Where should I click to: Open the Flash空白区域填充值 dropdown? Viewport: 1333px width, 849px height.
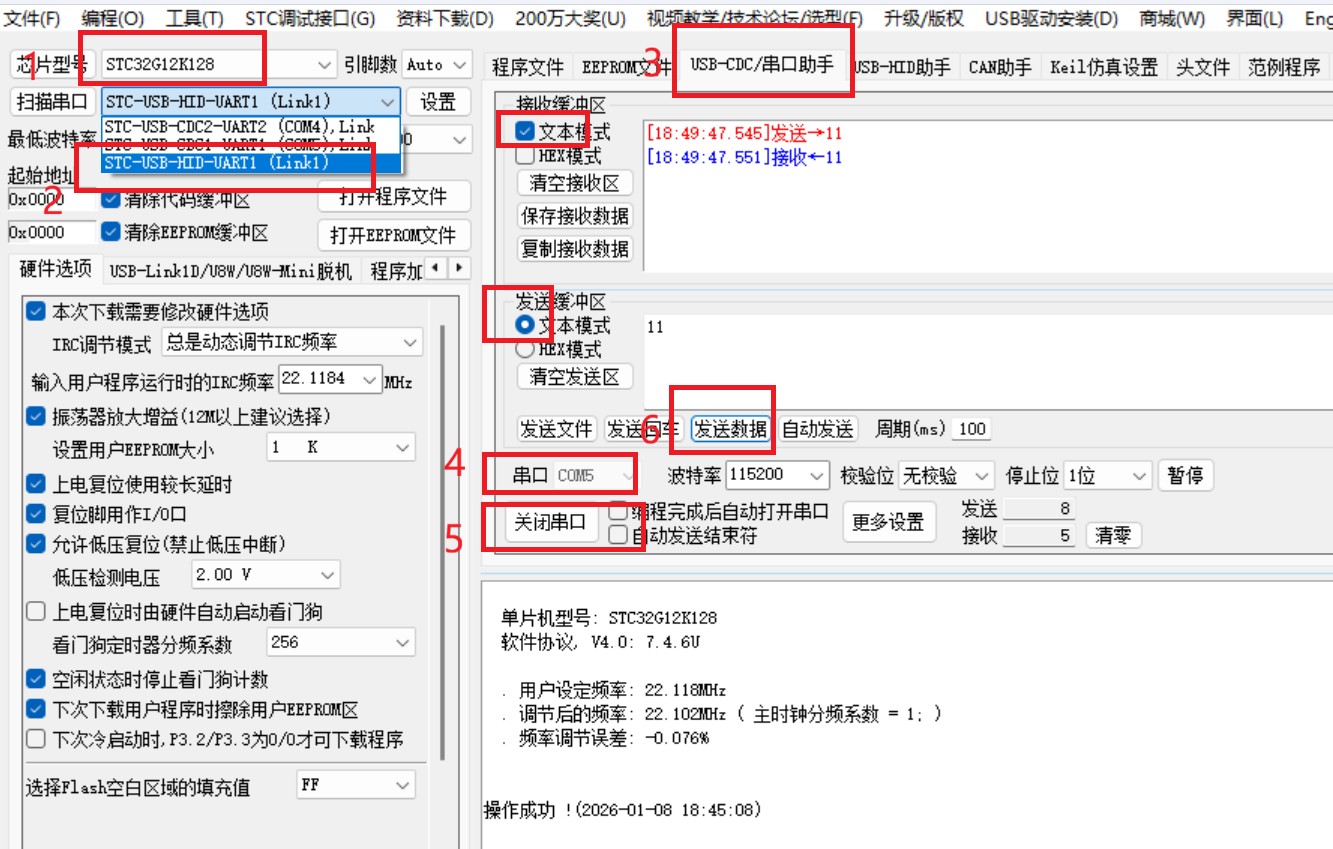pyautogui.click(x=404, y=784)
